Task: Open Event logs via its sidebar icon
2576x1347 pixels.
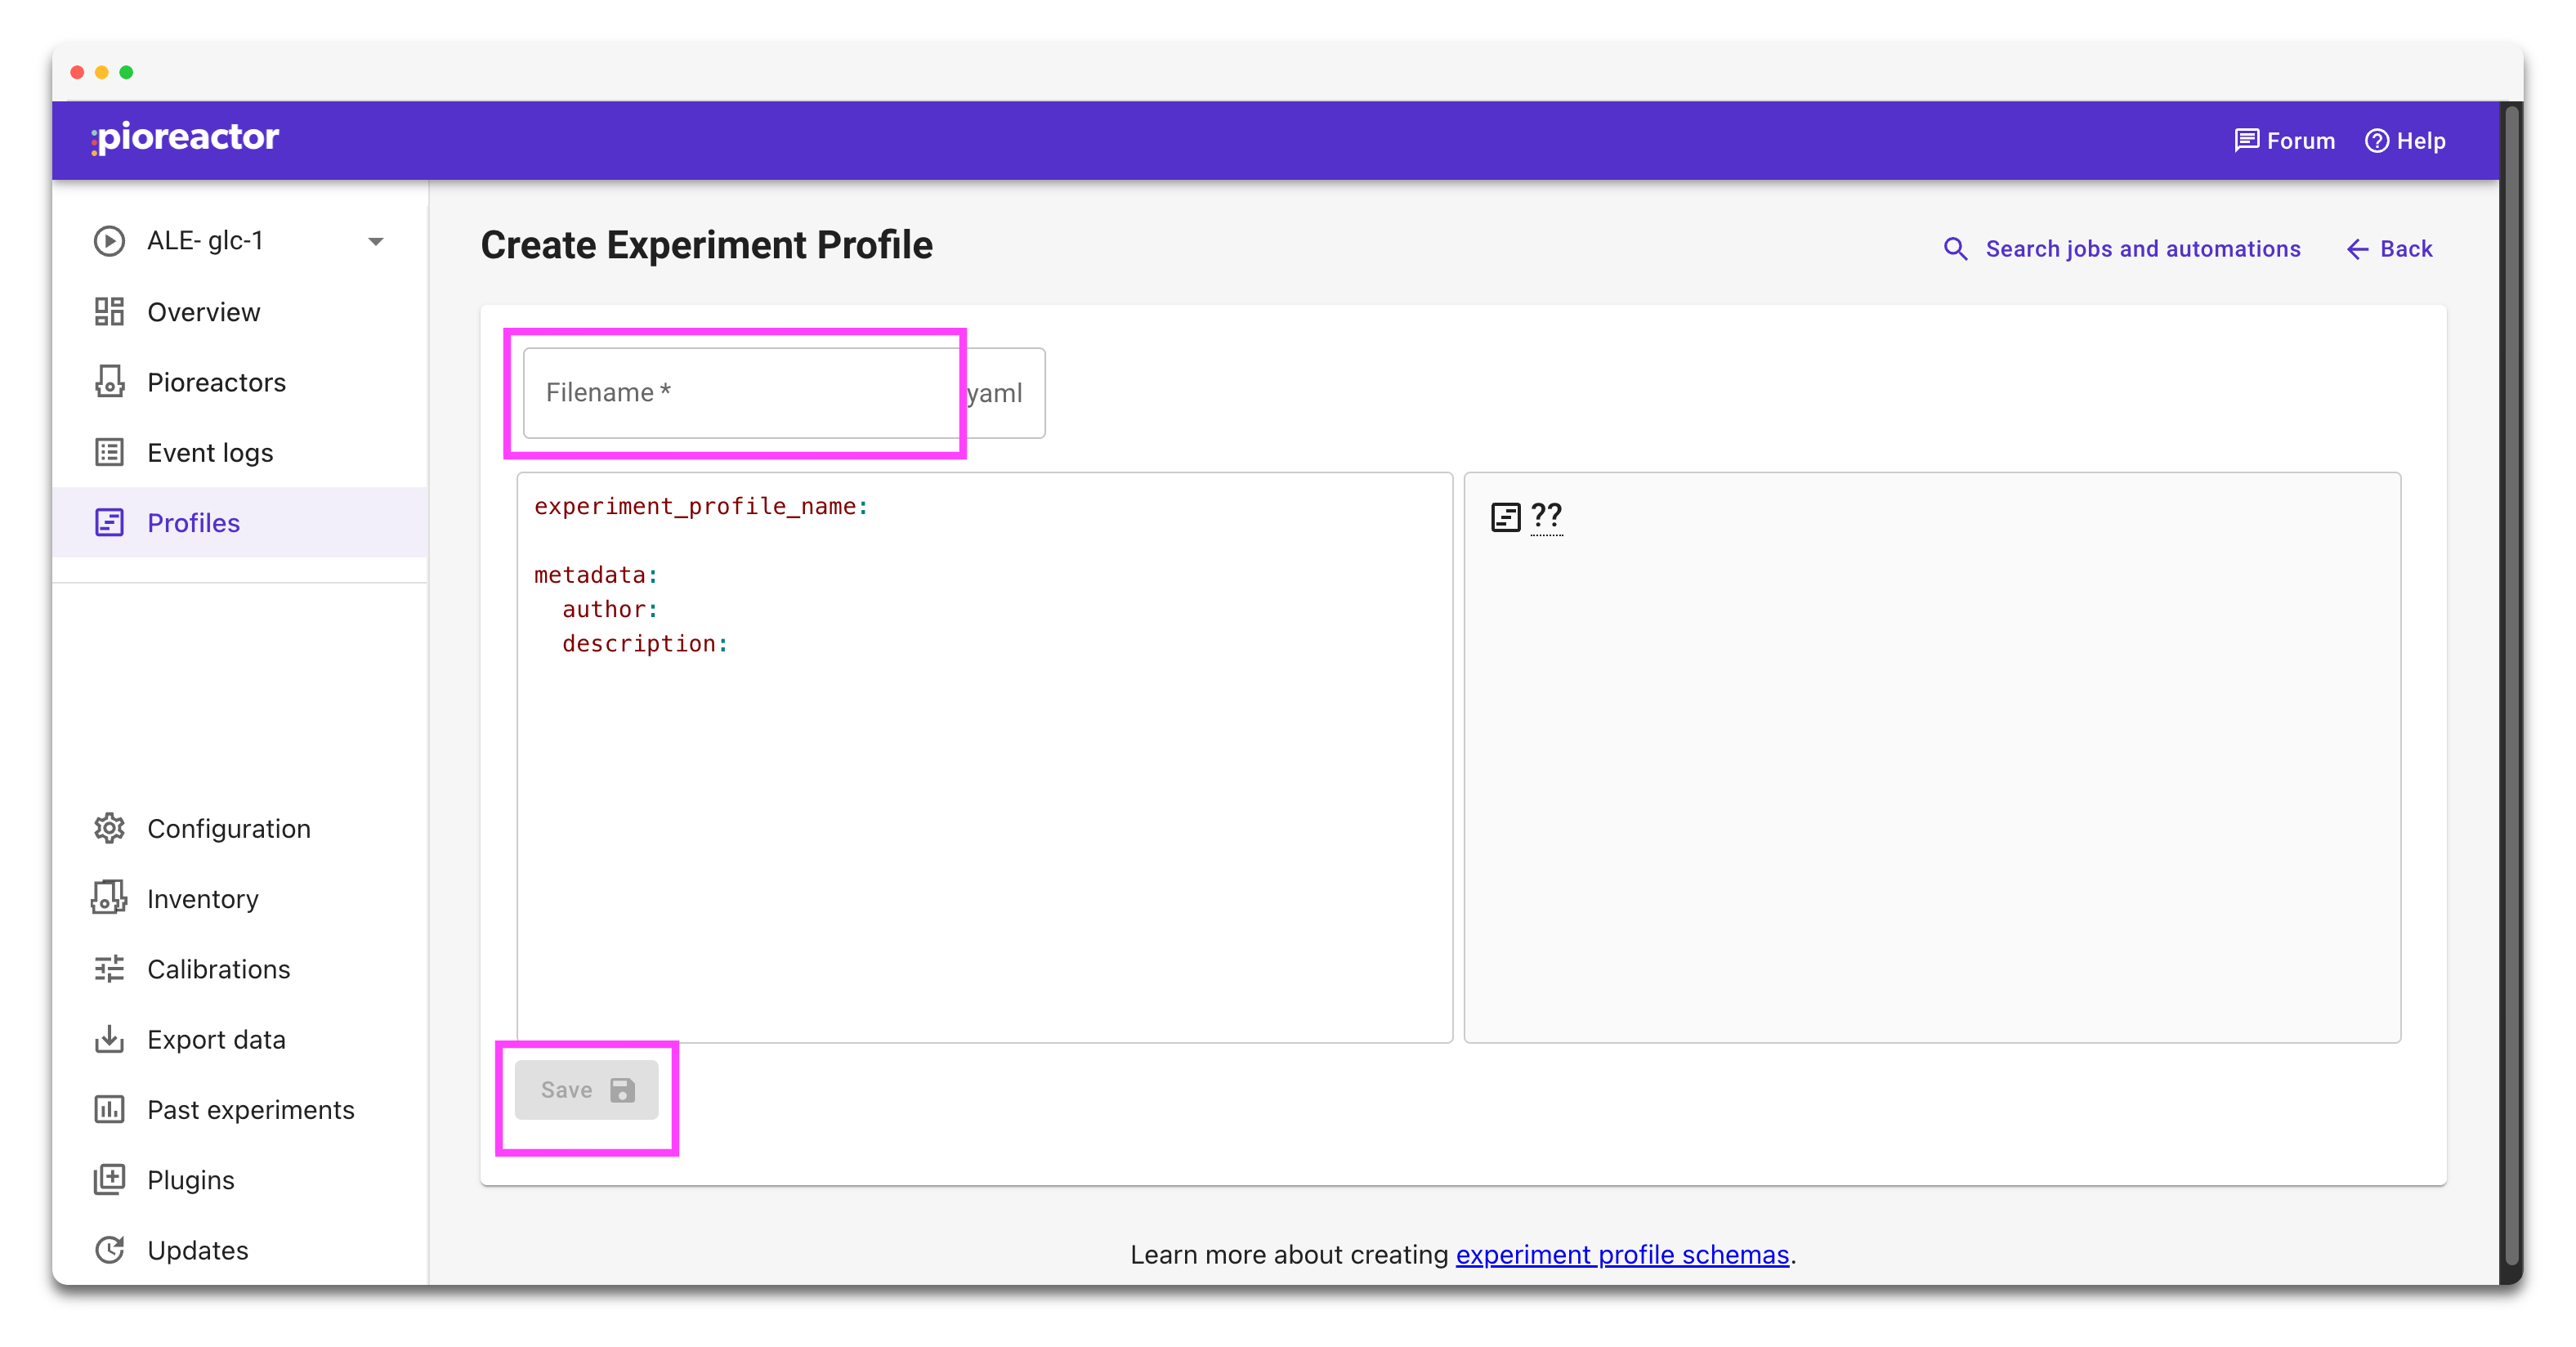Action: tap(109, 452)
